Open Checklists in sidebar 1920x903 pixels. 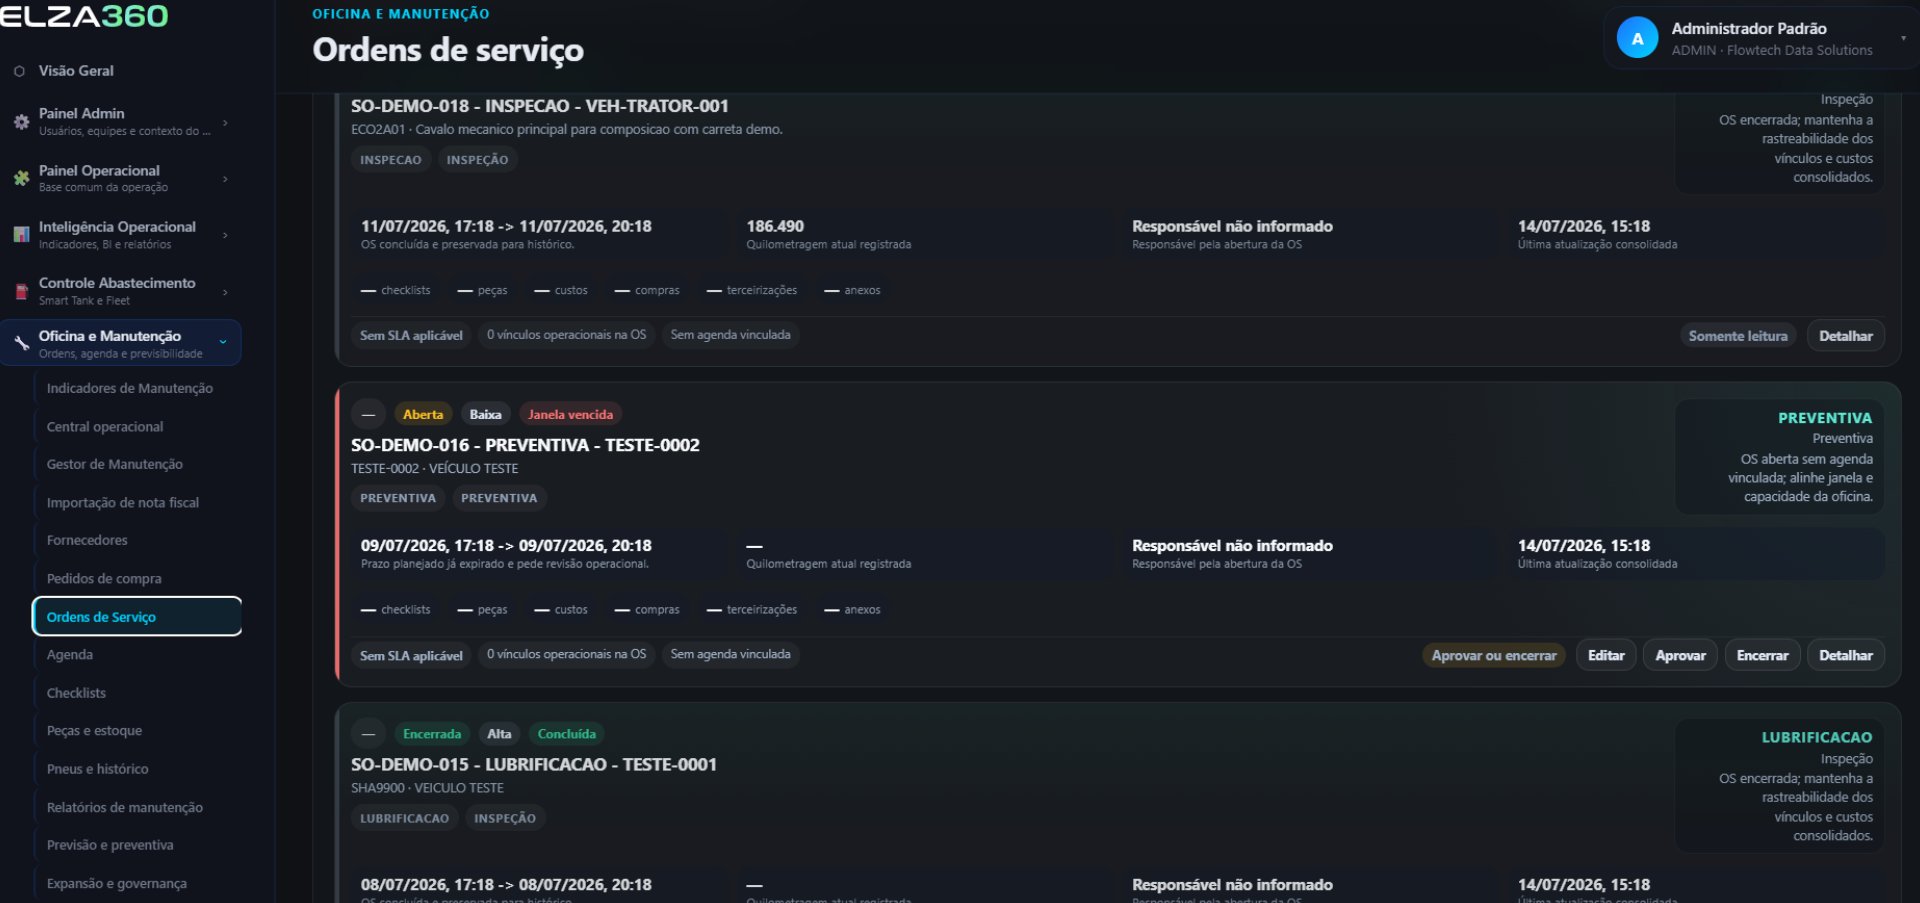[76, 692]
